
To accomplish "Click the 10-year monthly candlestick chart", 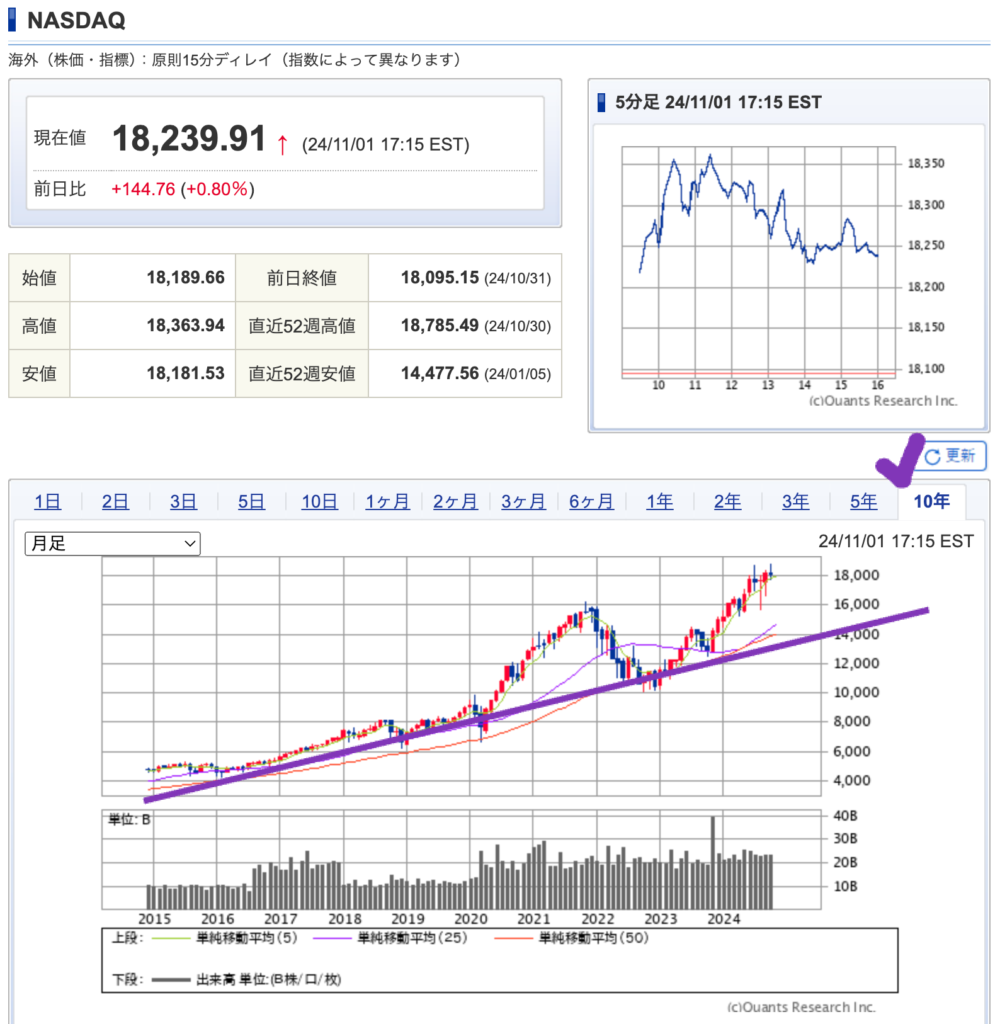I will pos(461,676).
